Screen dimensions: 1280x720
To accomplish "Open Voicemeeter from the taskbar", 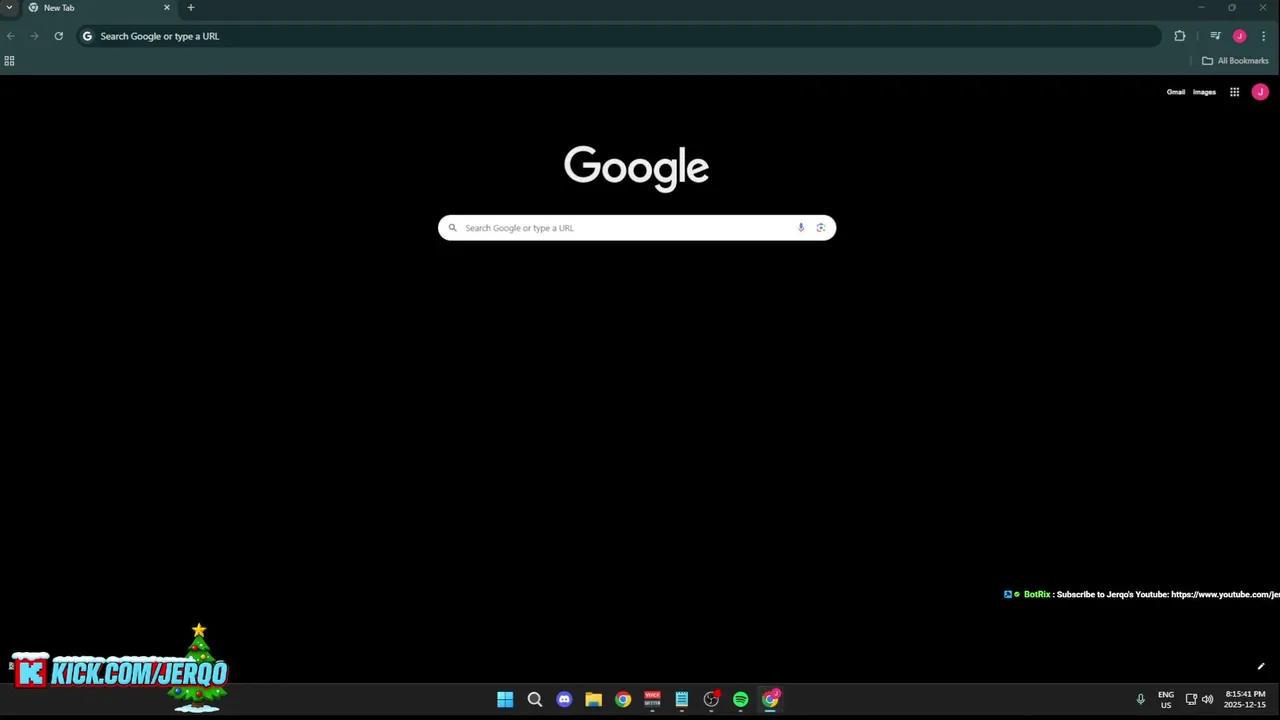I will [653, 700].
